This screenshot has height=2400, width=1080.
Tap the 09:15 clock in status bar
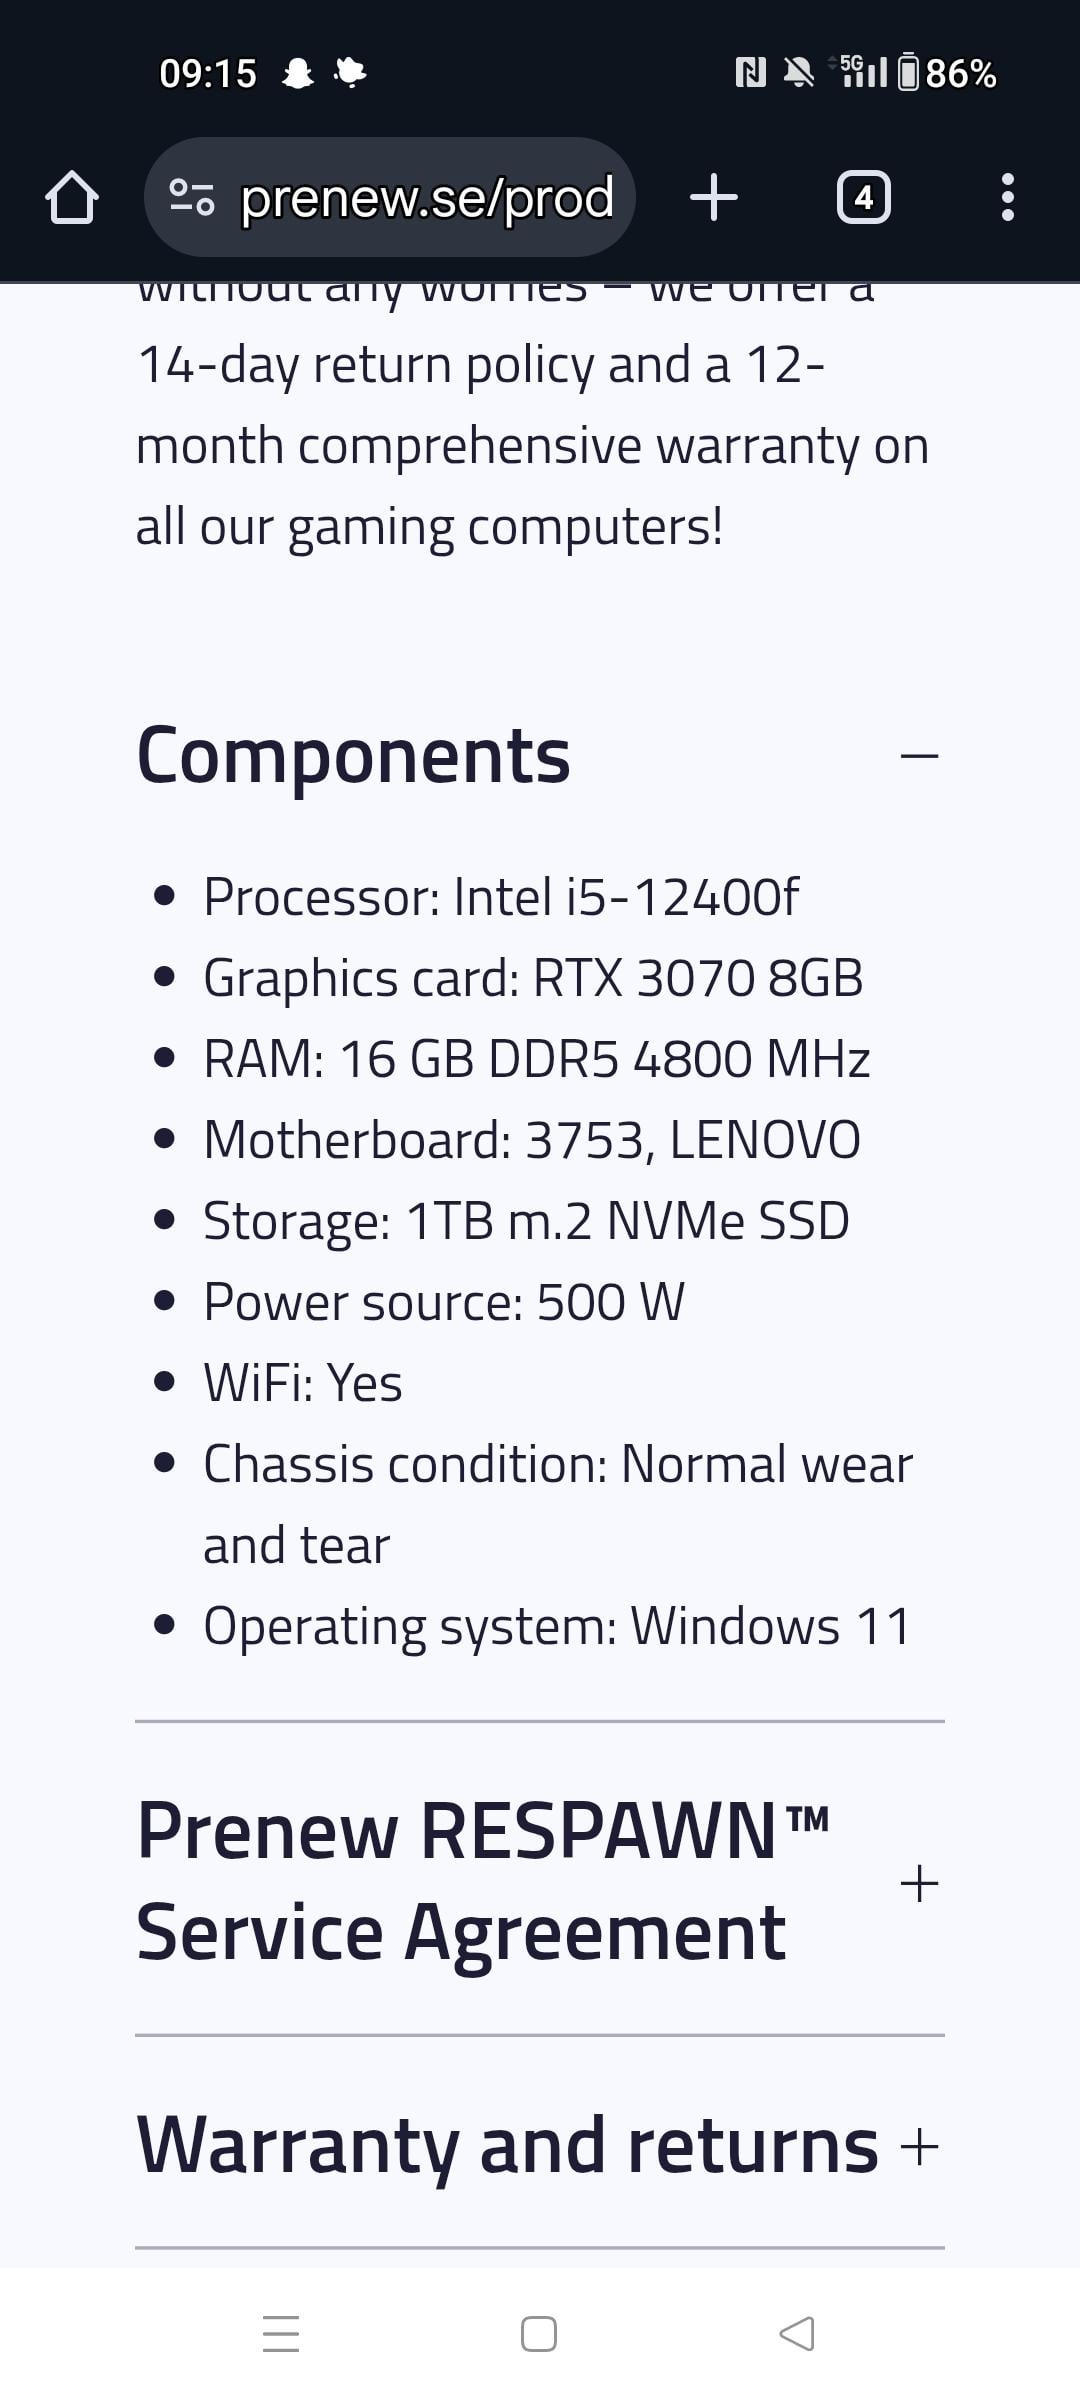click(208, 73)
